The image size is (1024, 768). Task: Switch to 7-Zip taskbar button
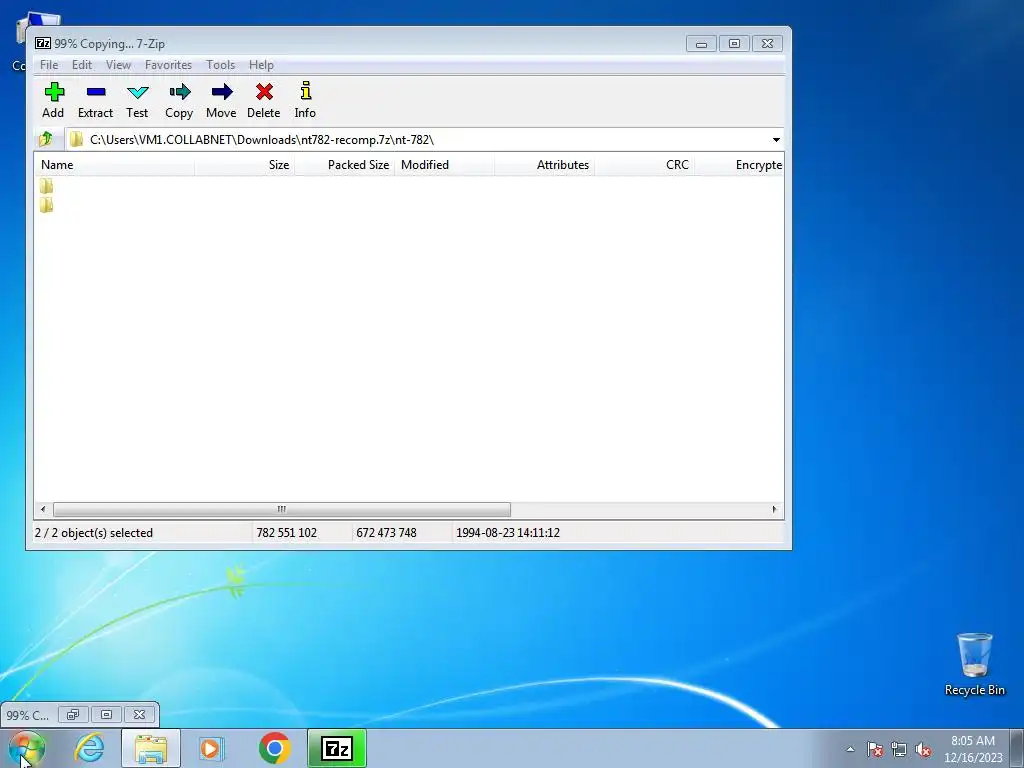[337, 748]
